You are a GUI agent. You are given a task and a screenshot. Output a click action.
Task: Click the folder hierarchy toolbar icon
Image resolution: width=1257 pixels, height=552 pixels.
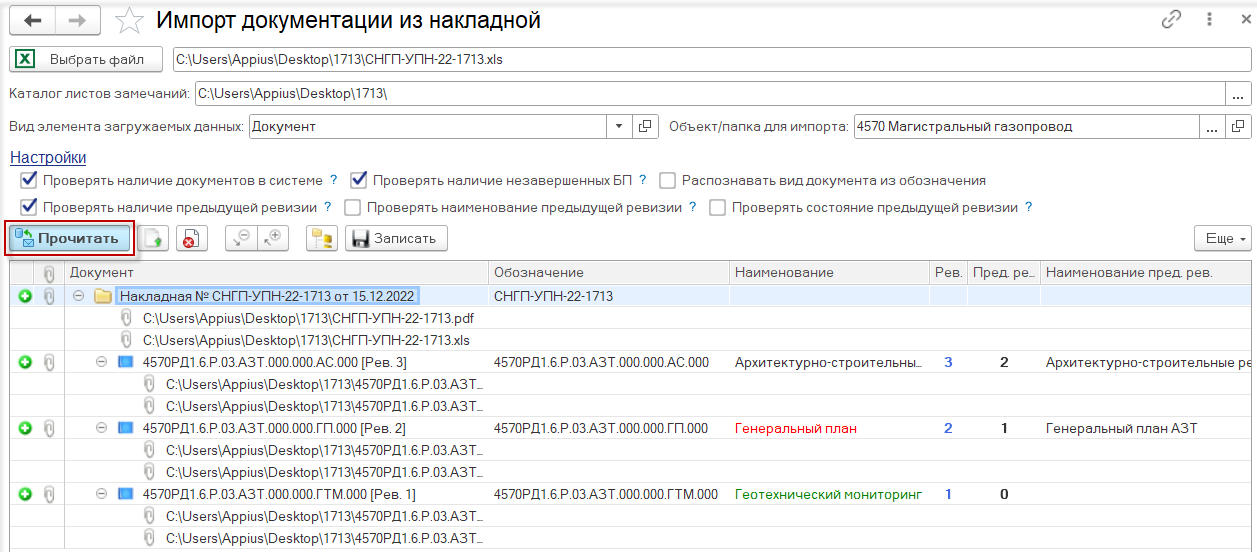(321, 238)
